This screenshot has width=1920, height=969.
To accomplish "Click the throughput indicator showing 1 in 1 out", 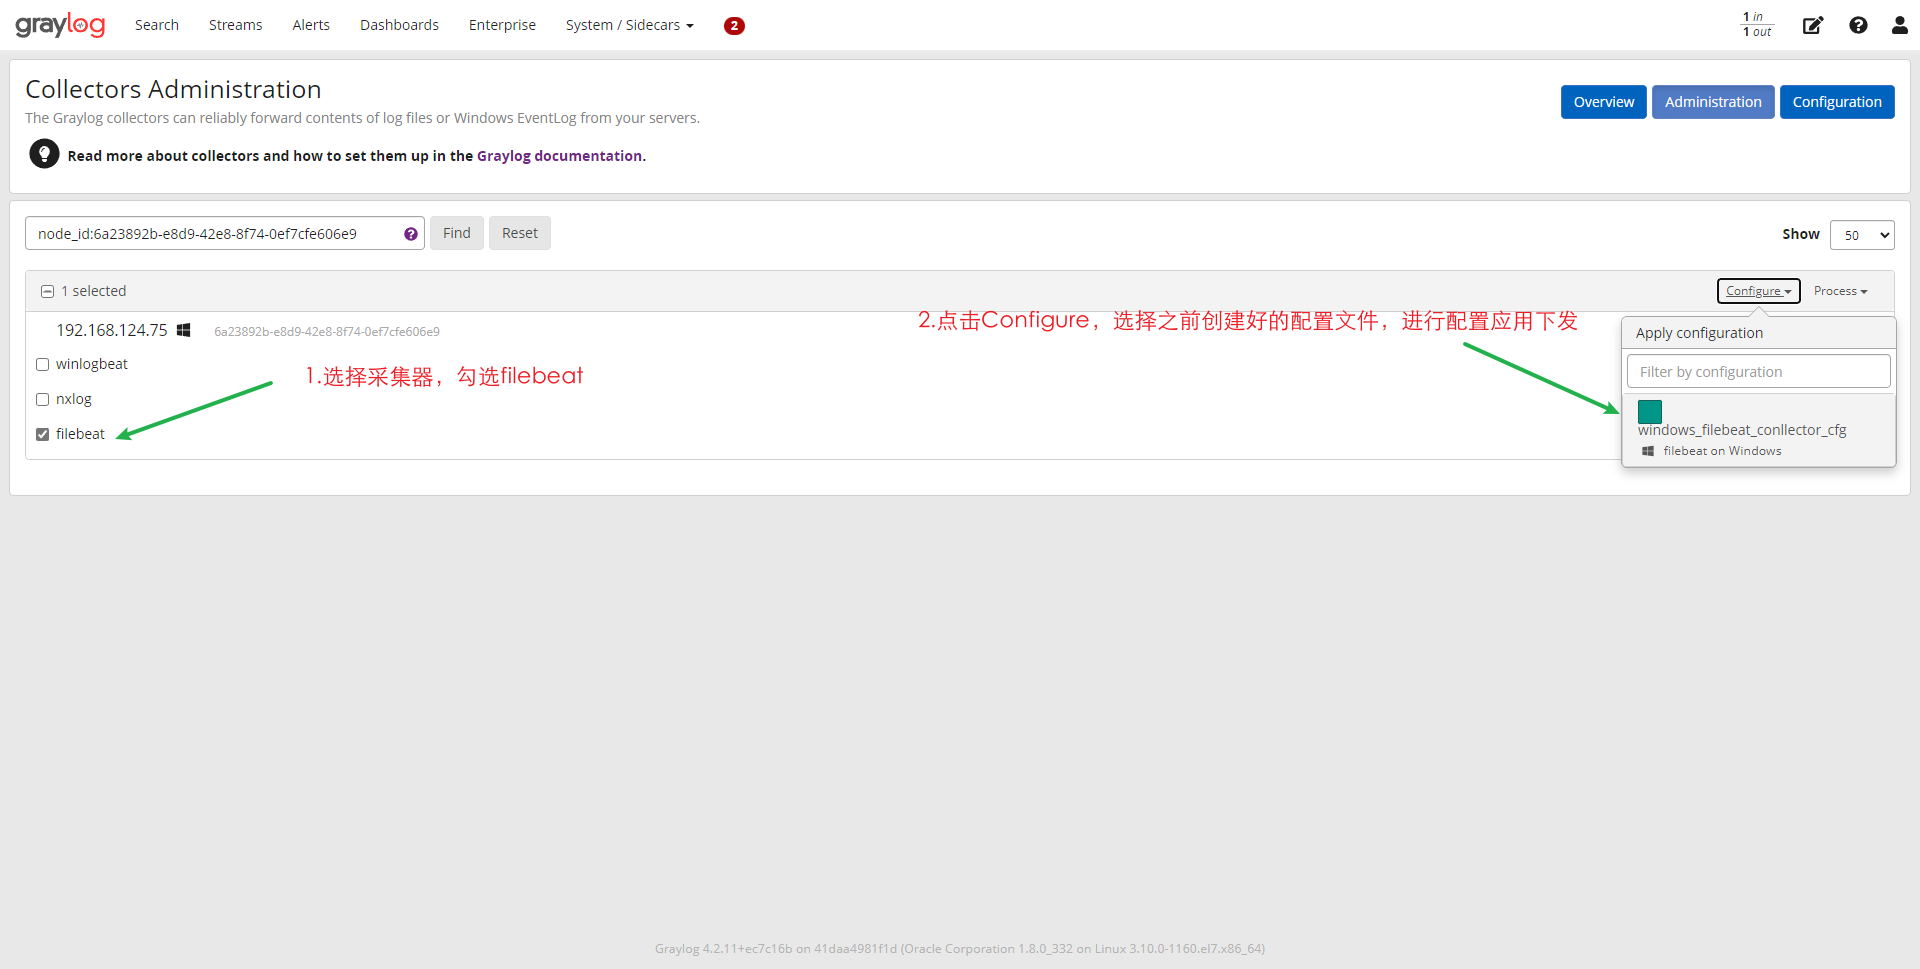I will click(1756, 25).
